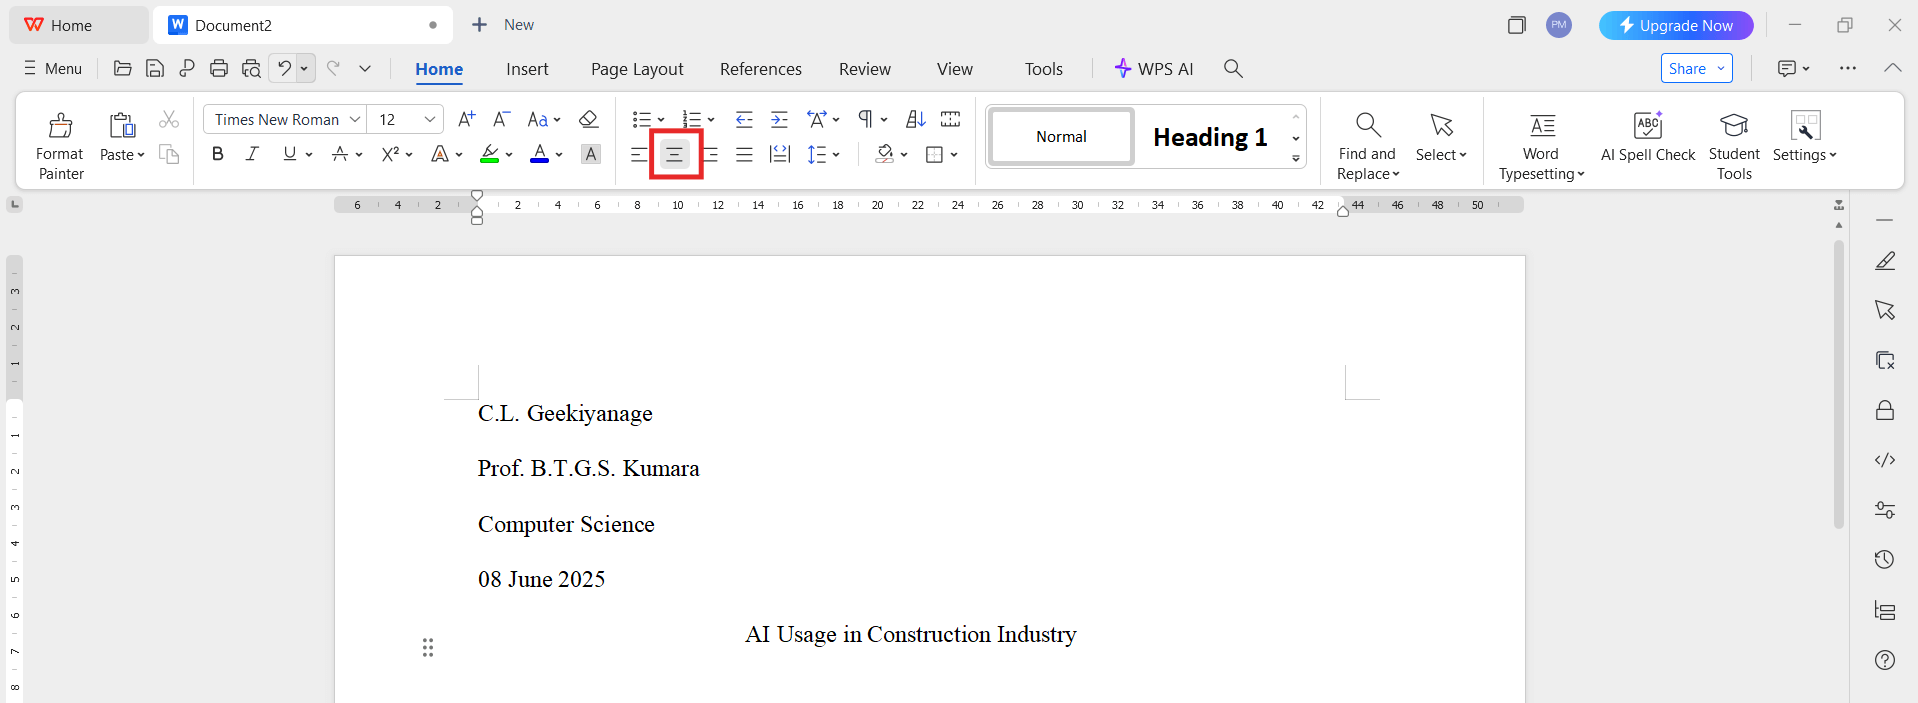
Task: Toggle character shading button
Action: coord(591,154)
